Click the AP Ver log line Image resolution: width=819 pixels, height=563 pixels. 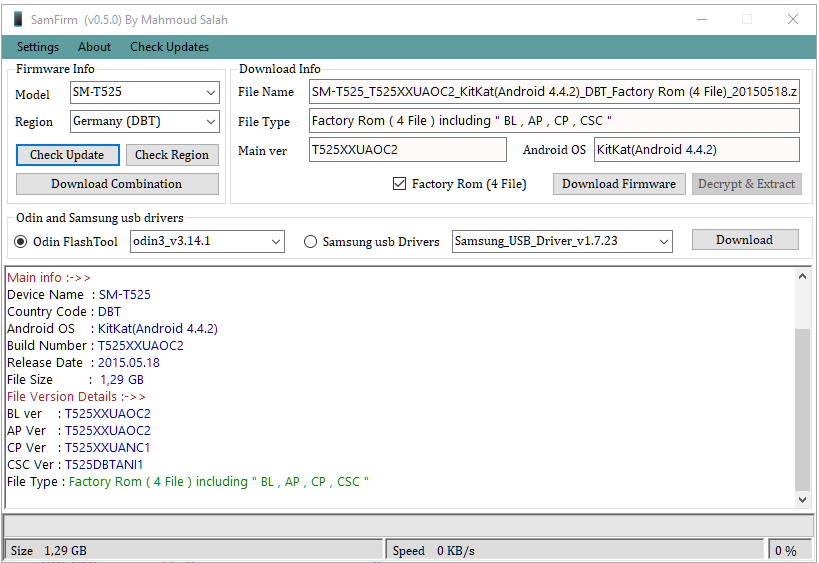79,431
